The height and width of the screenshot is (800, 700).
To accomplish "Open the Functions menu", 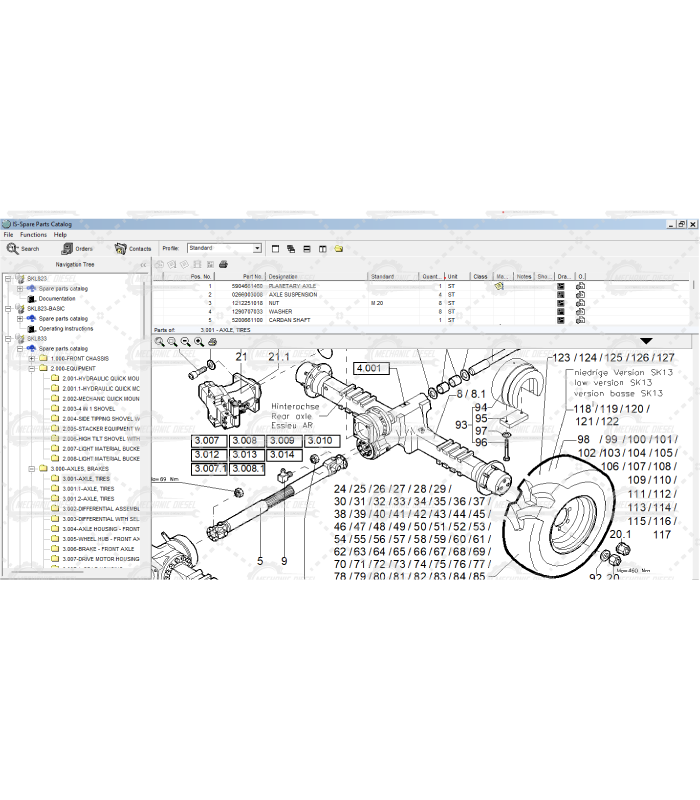I will coord(33,234).
